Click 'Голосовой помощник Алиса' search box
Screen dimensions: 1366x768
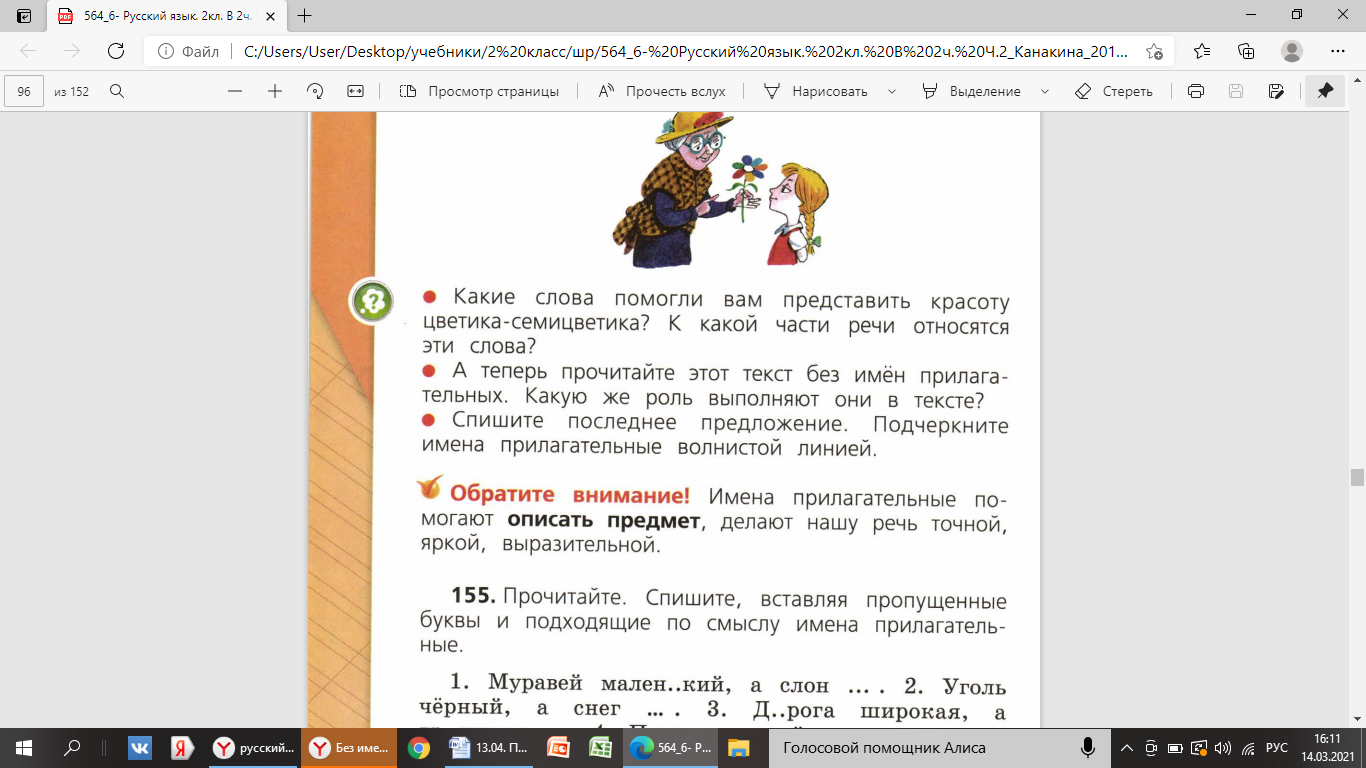pos(940,747)
